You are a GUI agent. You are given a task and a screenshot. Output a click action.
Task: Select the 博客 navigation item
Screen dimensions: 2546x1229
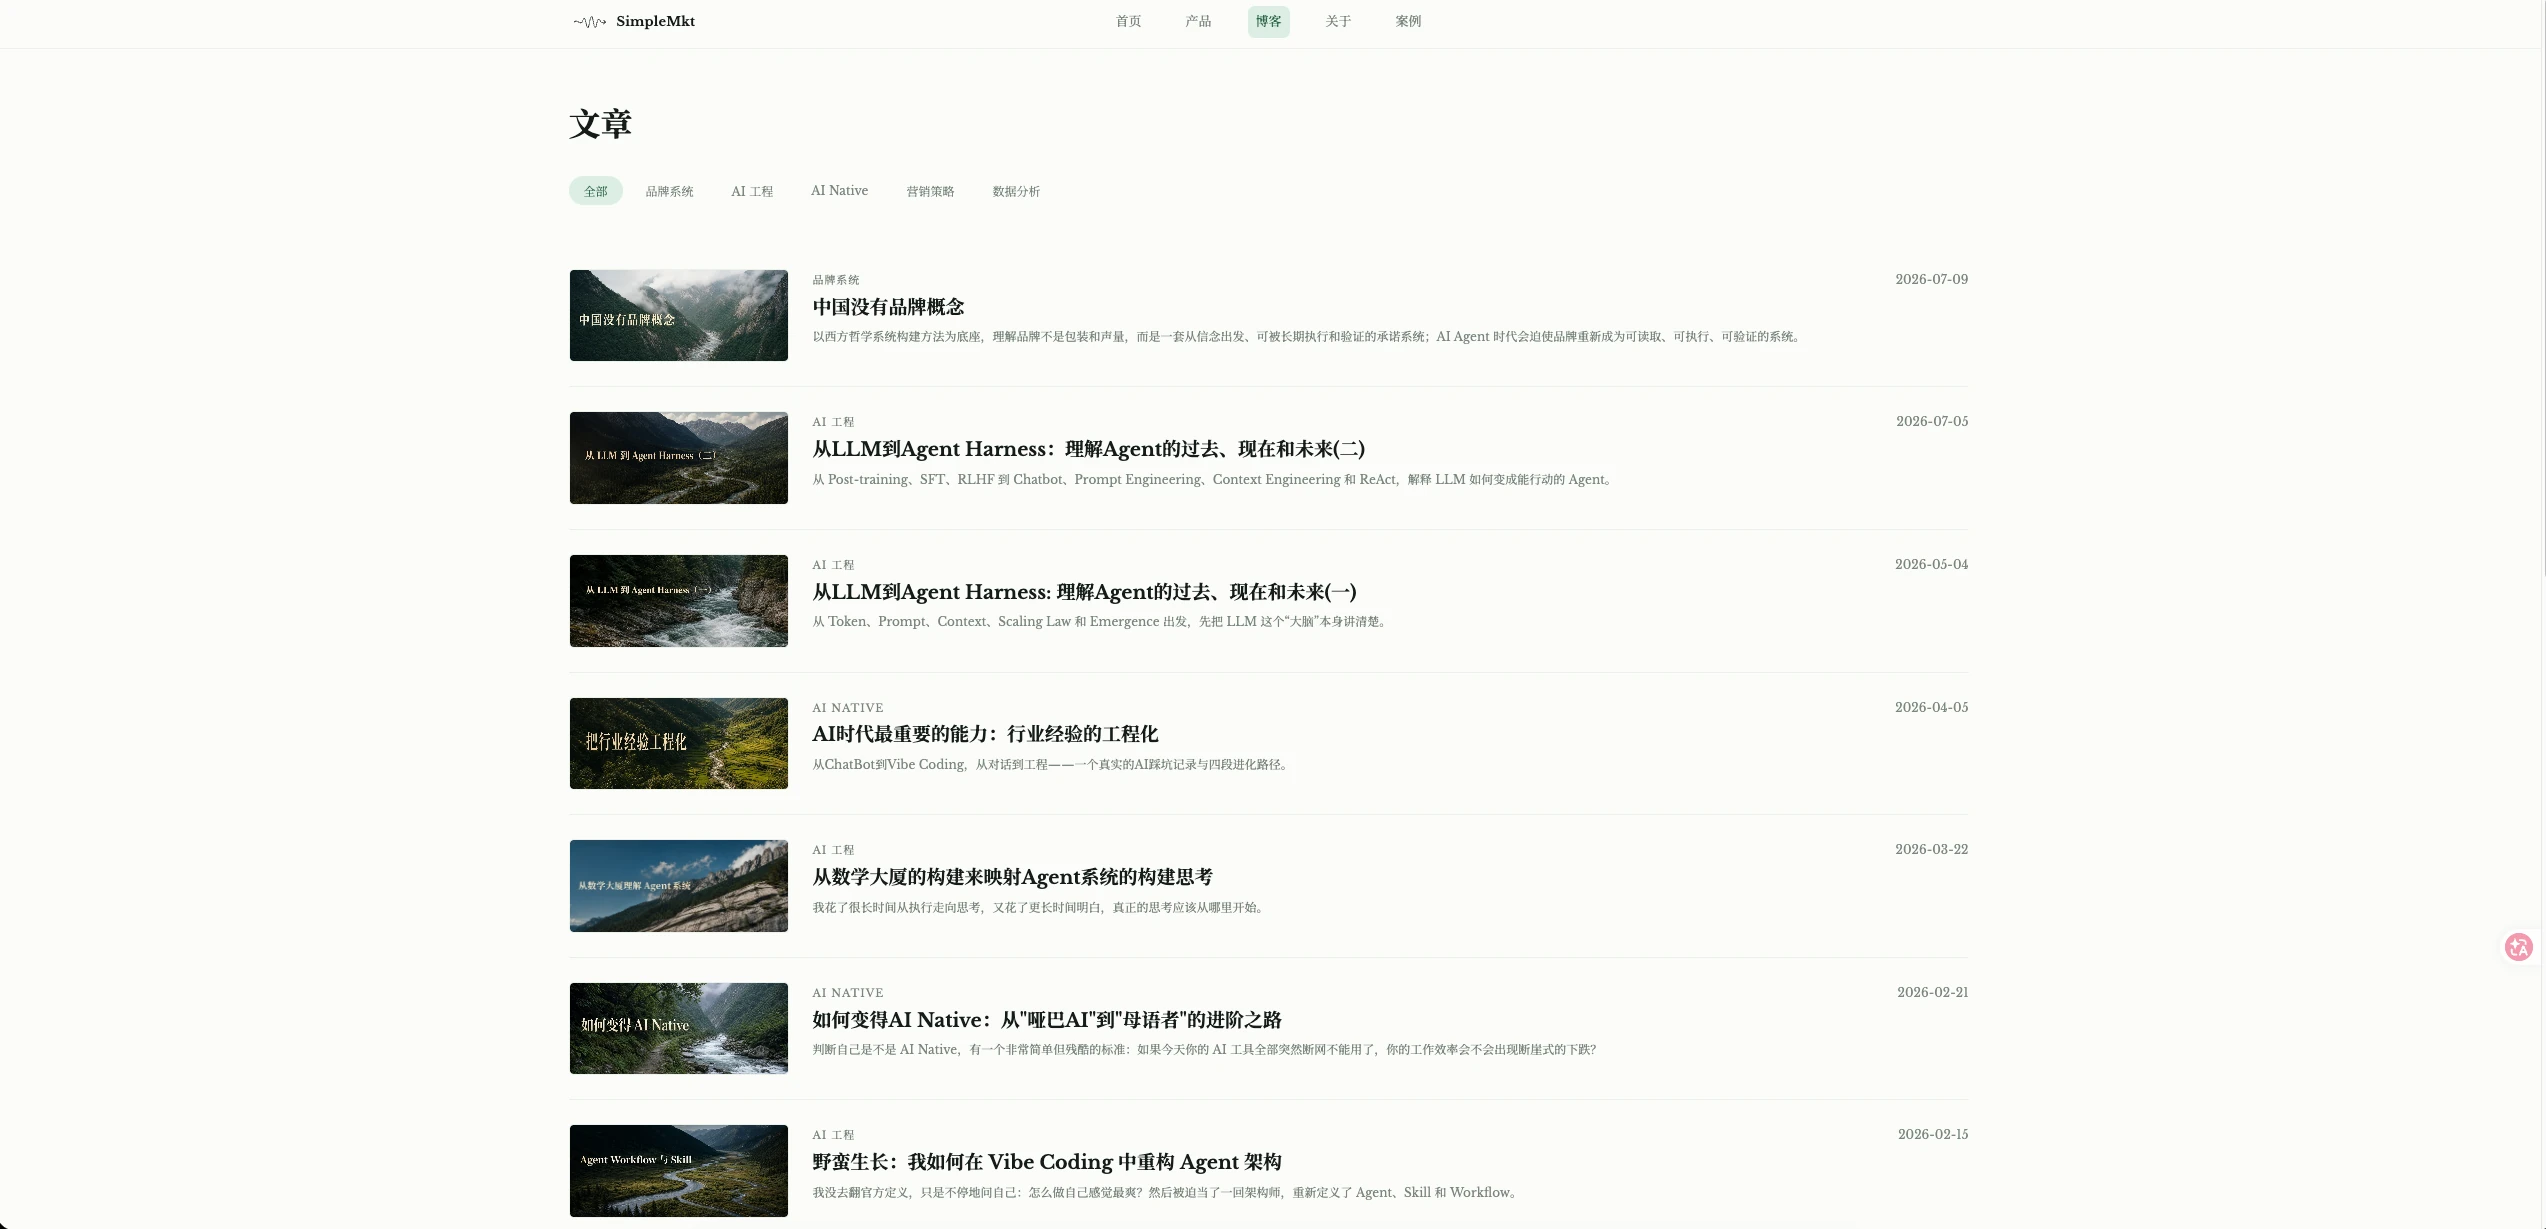[1268, 21]
